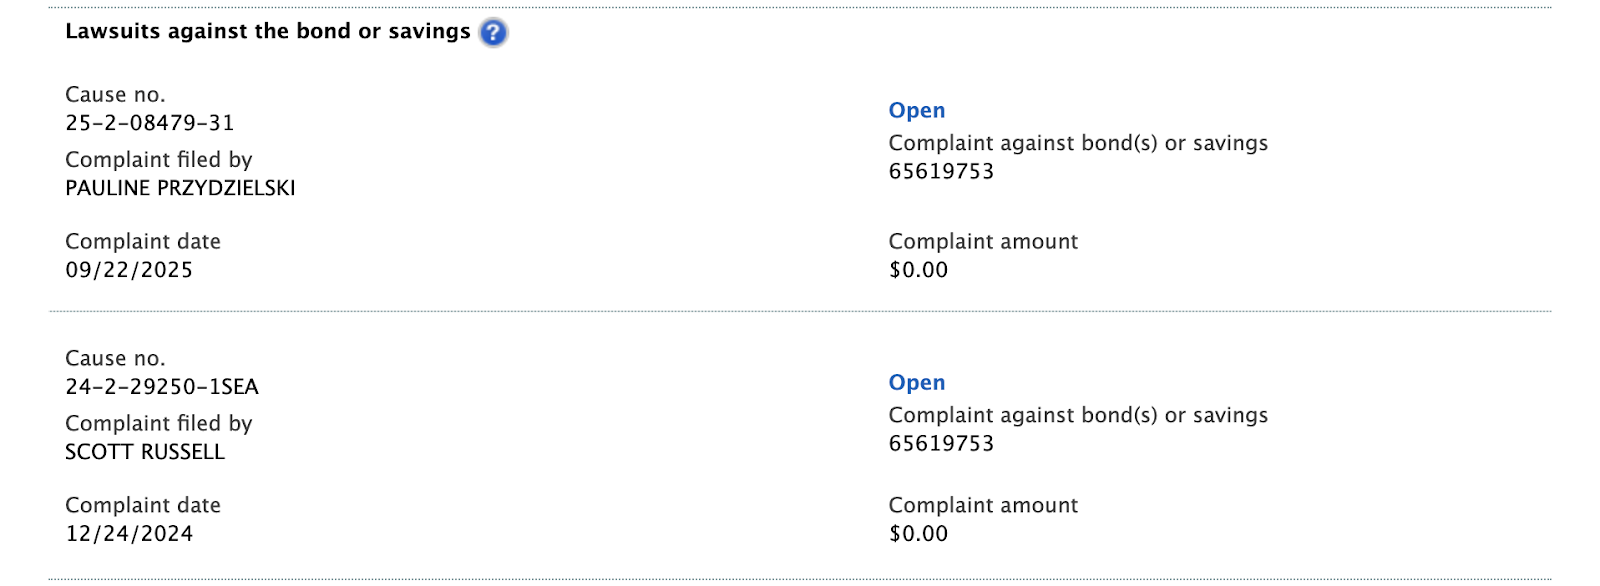Open the Scott Russell lawsuit status link
This screenshot has width=1600, height=586.
[916, 383]
